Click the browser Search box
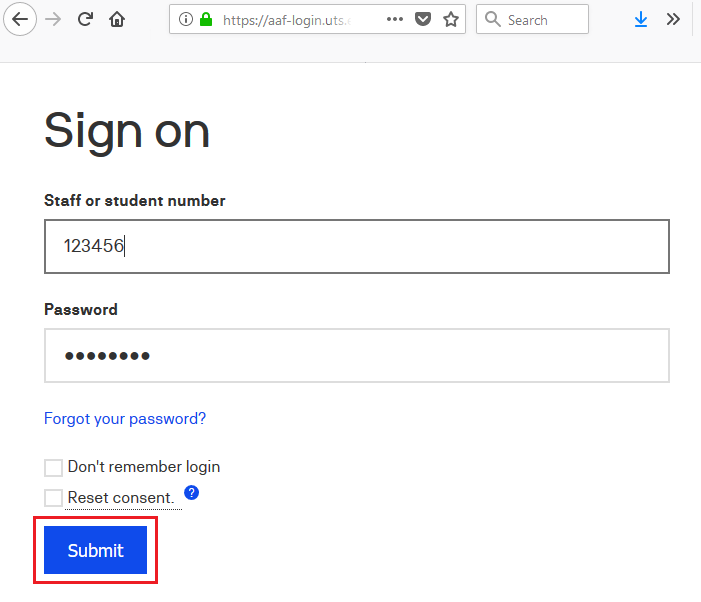This screenshot has height=602, width=701. pyautogui.click(x=540, y=19)
